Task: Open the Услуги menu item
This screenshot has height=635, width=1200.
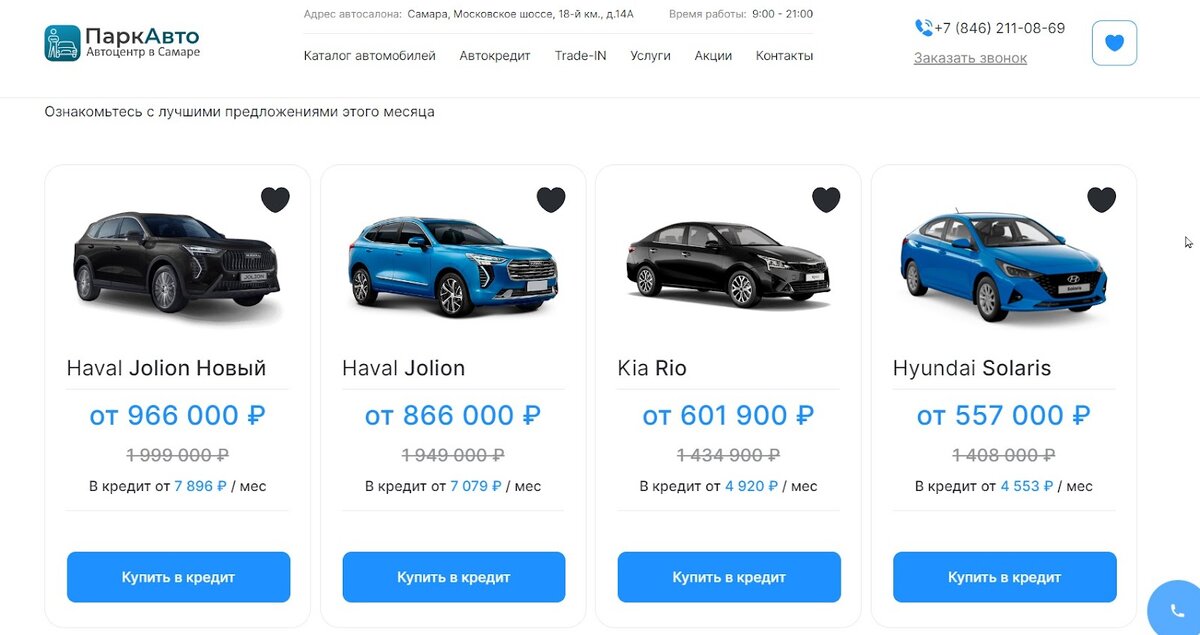Action: click(x=651, y=56)
